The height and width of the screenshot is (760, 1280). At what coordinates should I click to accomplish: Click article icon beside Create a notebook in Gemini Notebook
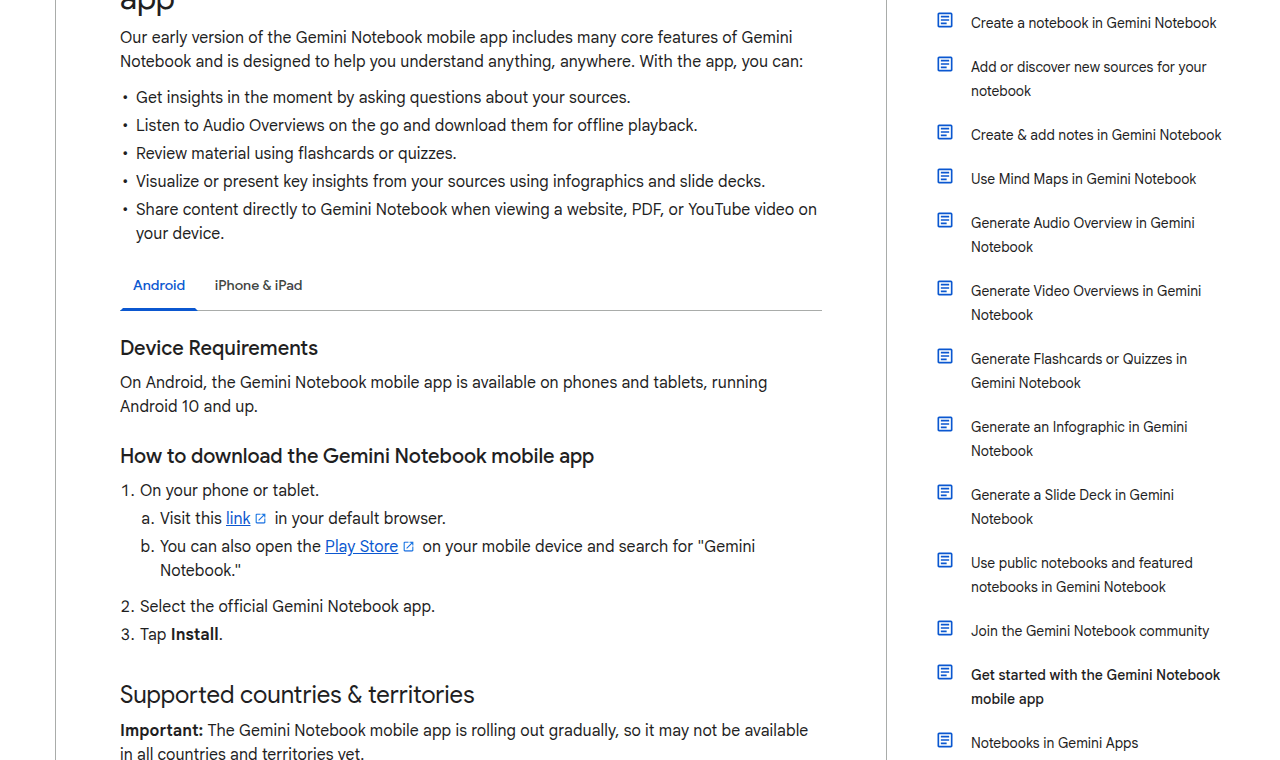point(945,20)
